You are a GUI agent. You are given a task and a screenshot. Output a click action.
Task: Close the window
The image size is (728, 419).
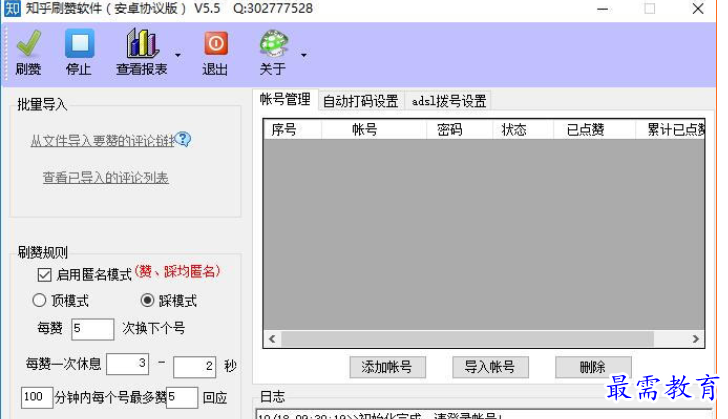698,9
